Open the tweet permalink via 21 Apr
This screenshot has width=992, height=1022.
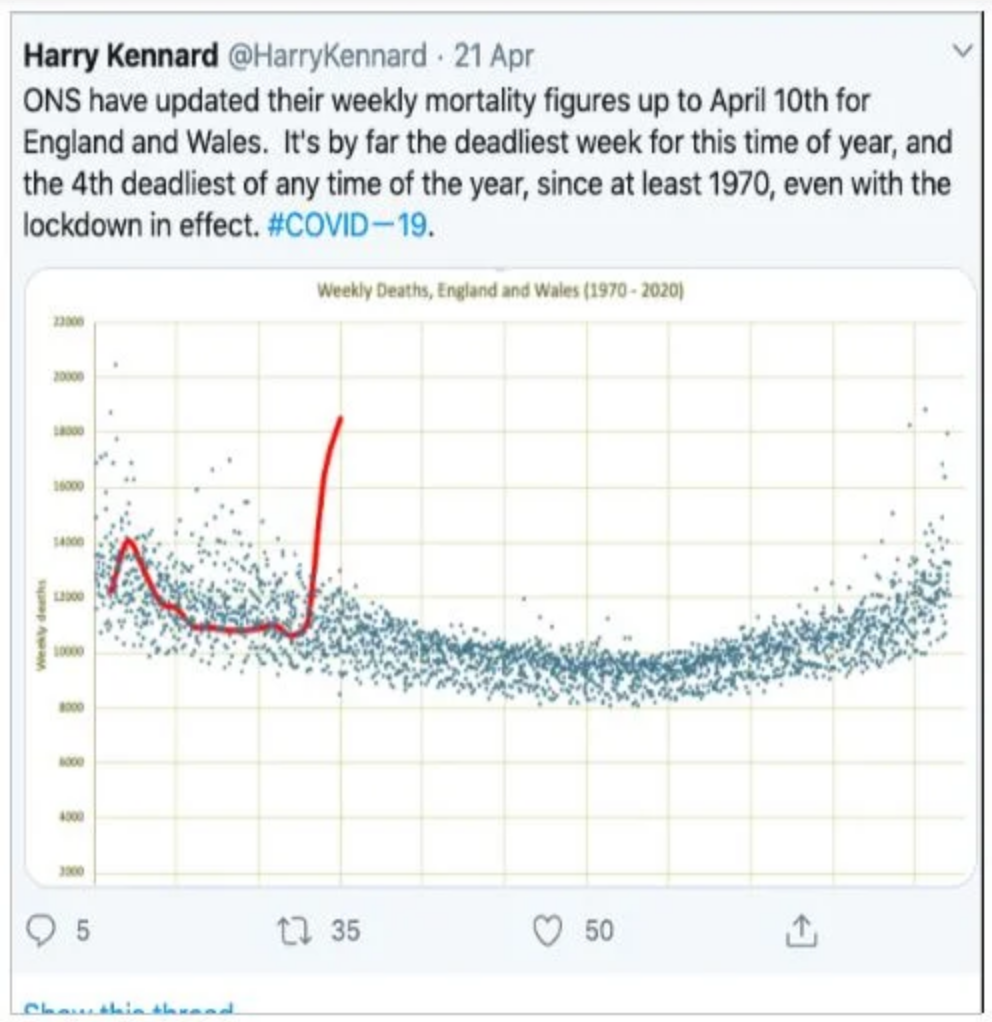(x=493, y=56)
